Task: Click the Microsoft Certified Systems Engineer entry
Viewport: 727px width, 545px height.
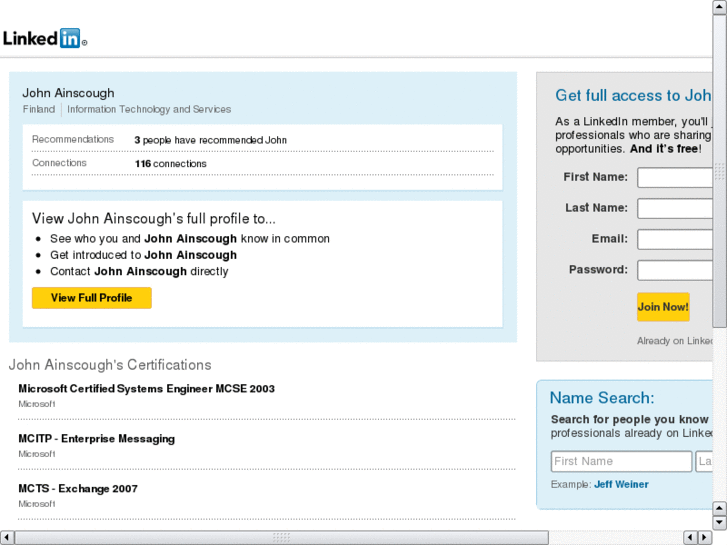Action: [x=146, y=389]
